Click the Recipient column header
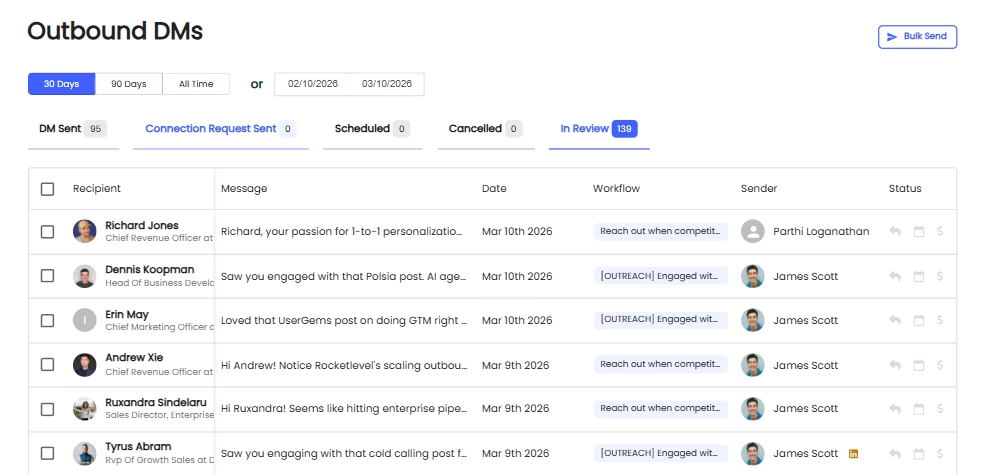Screen dimensions: 994x475 (x=96, y=188)
